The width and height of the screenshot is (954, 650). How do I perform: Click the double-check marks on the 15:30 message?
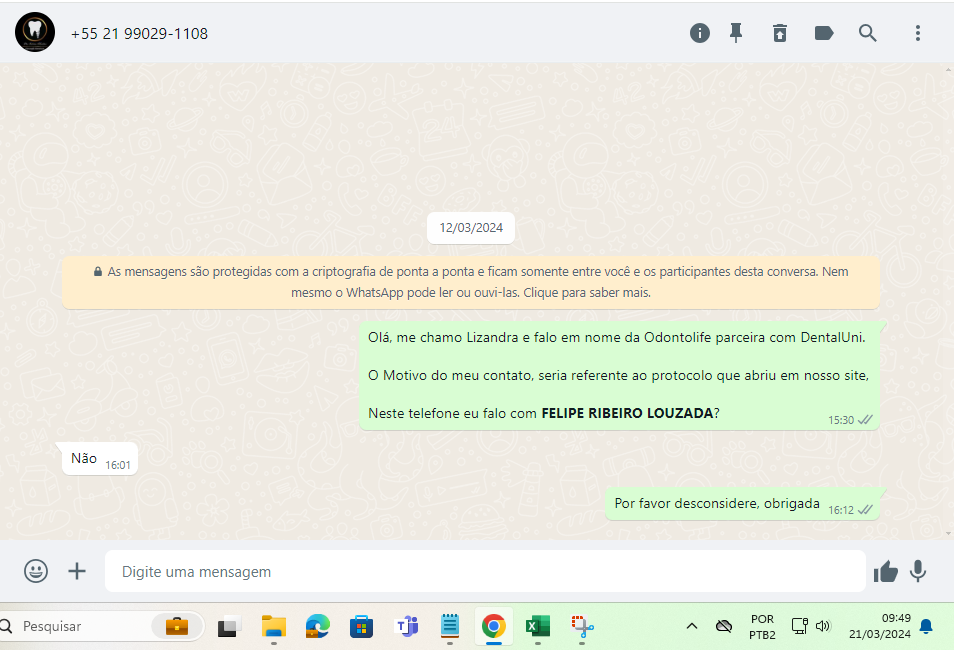[x=865, y=419]
